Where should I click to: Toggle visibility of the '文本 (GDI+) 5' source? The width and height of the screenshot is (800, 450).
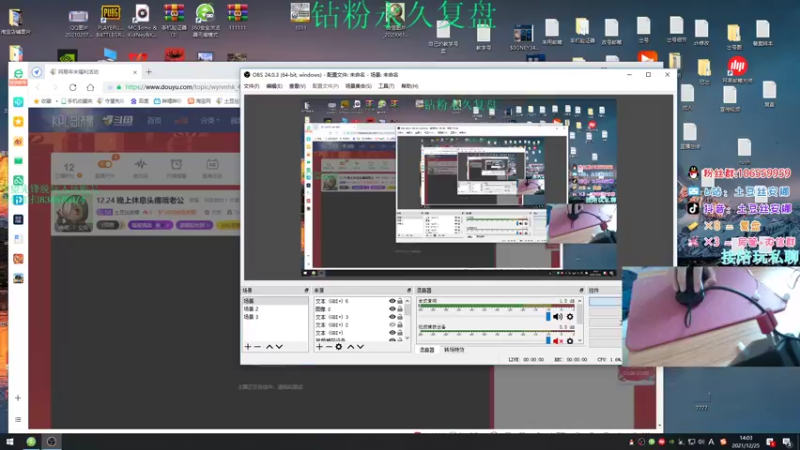click(392, 301)
